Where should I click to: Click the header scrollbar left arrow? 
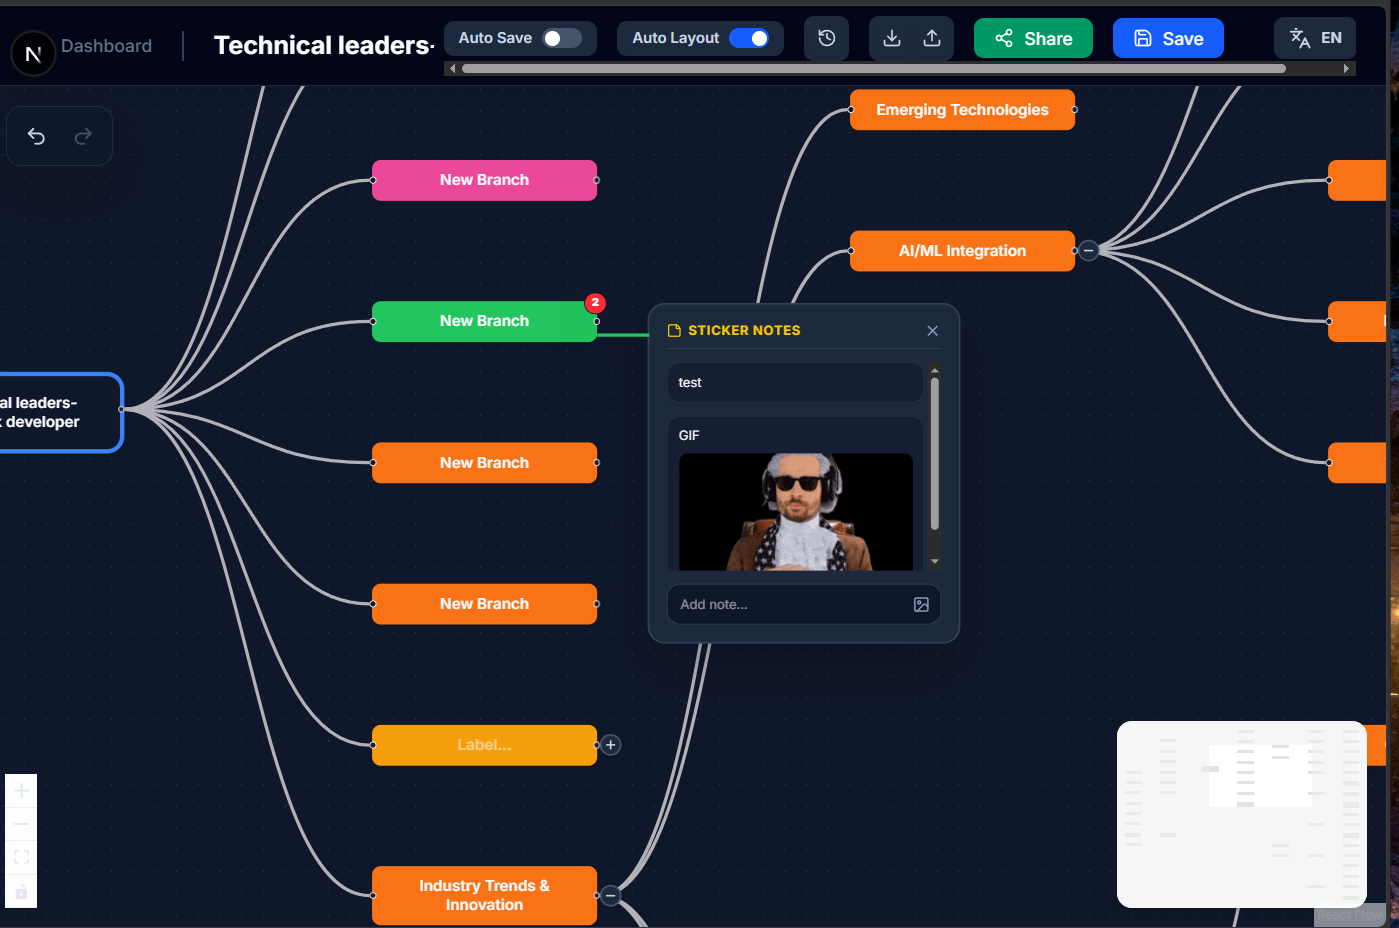(452, 69)
